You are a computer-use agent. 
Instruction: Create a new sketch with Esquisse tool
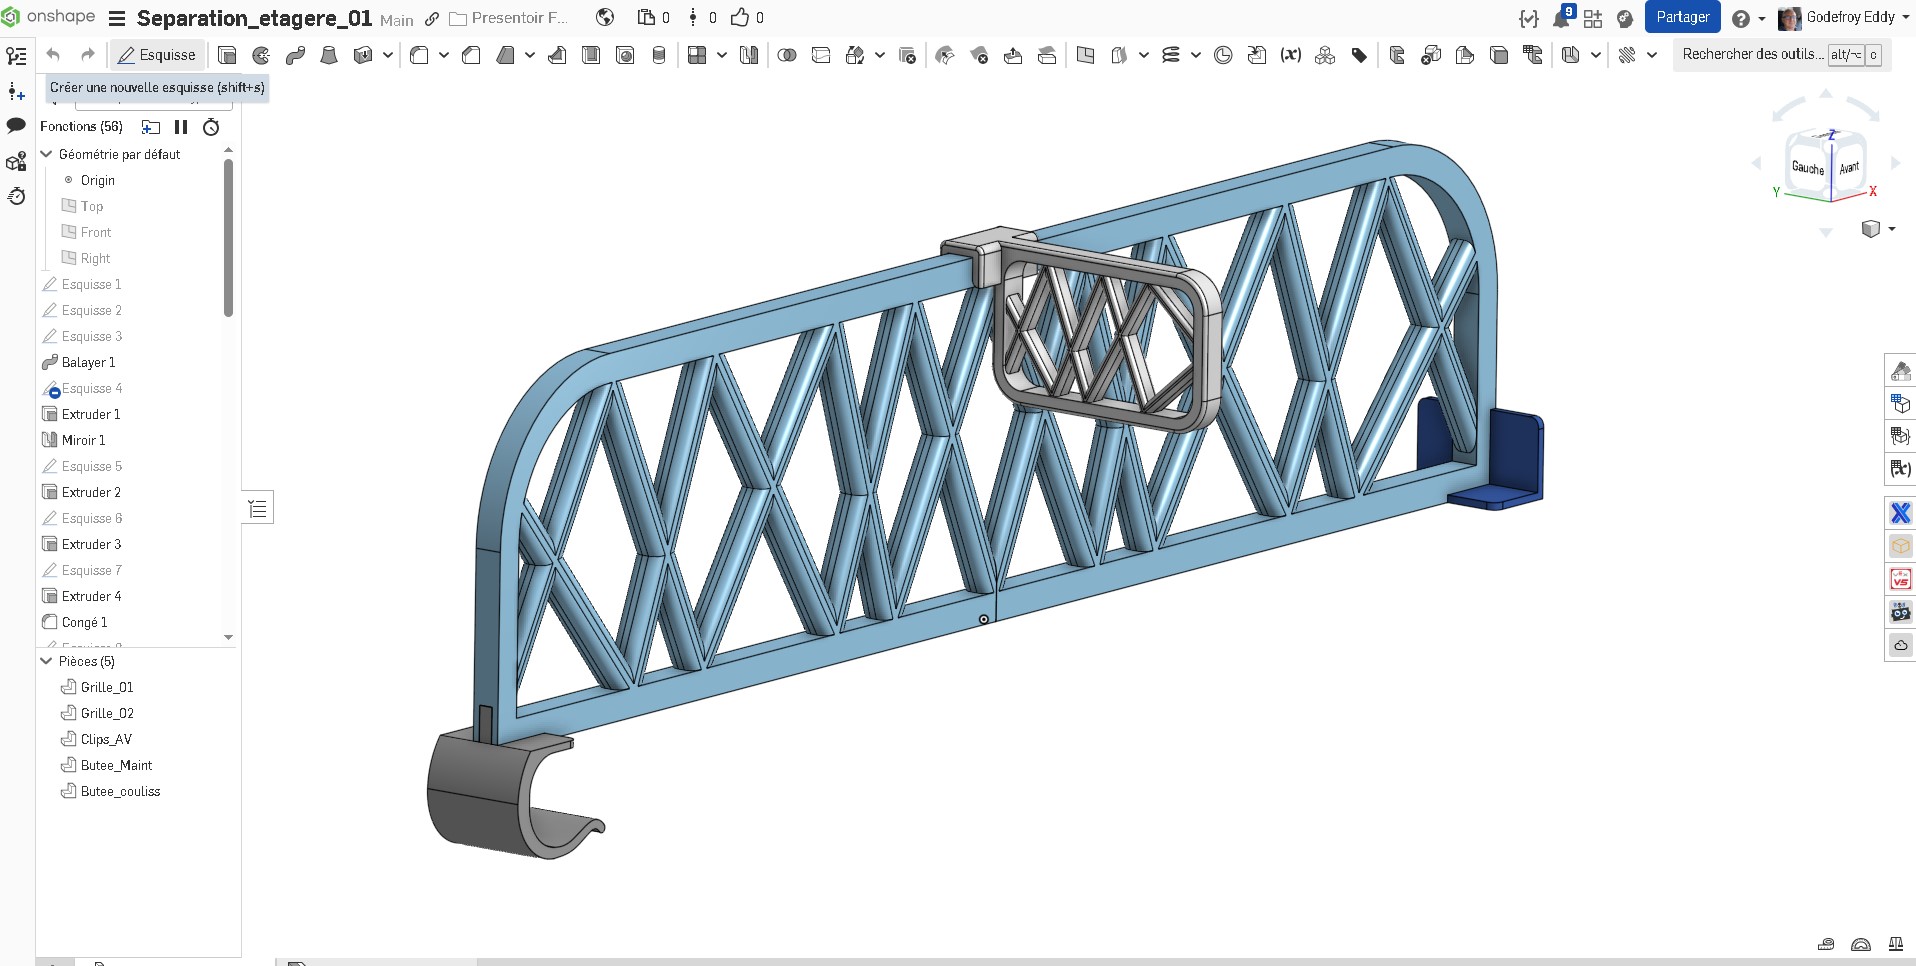tap(157, 55)
